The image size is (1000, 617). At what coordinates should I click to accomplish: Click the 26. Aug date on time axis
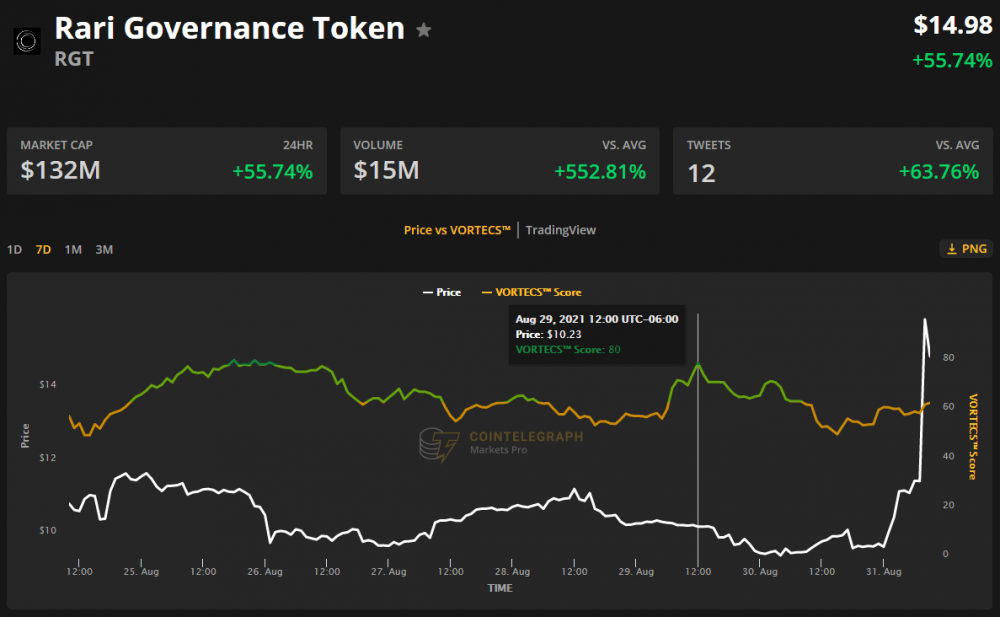[265, 572]
